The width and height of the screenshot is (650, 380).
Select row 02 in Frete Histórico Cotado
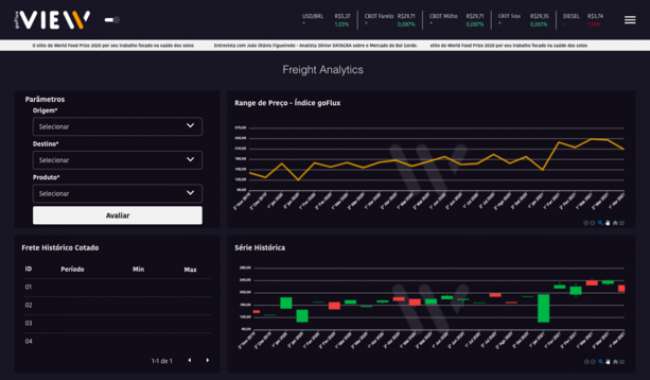click(117, 305)
